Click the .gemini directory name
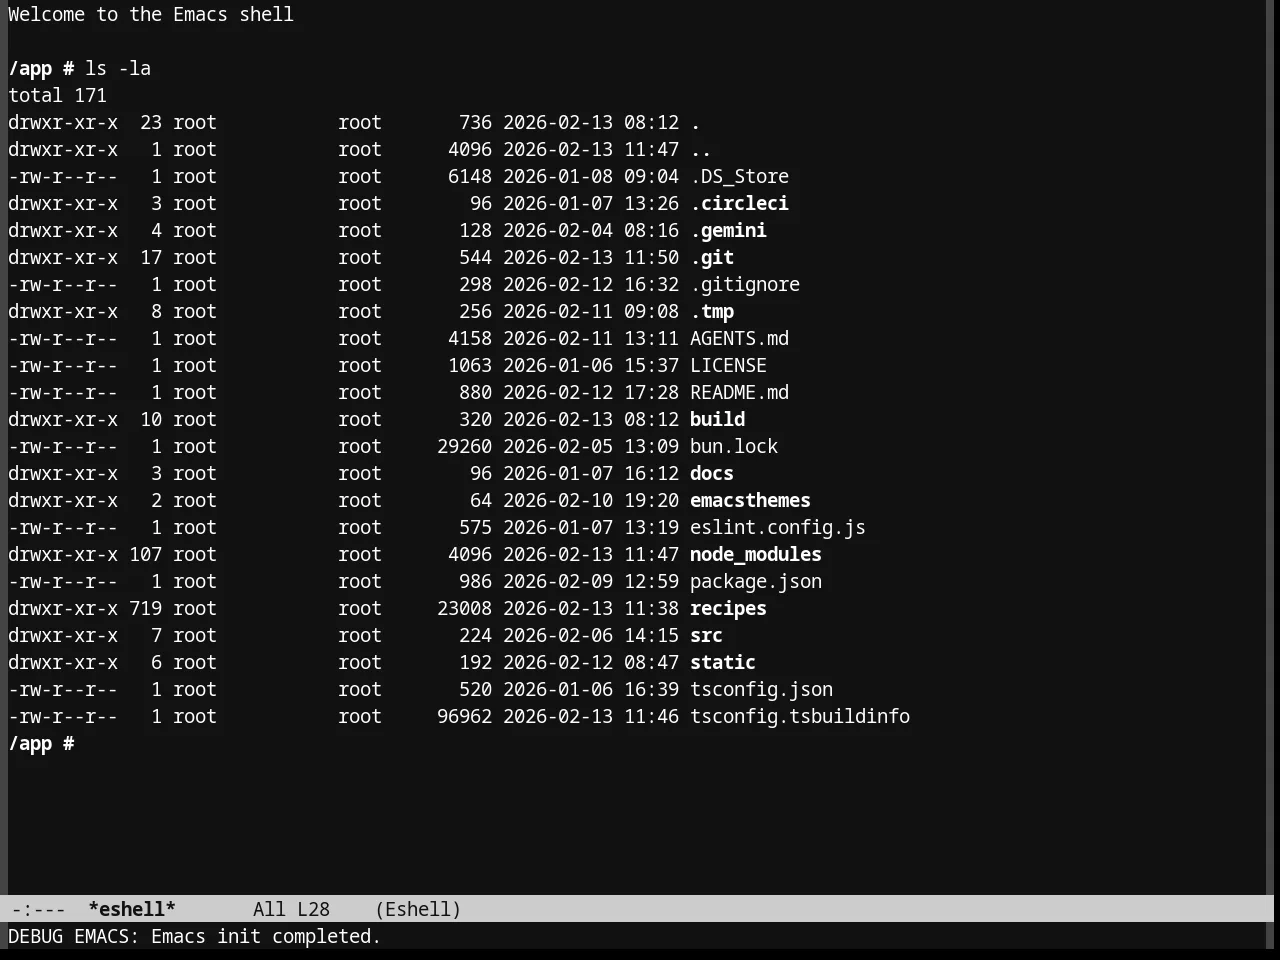1280x960 pixels. [728, 231]
